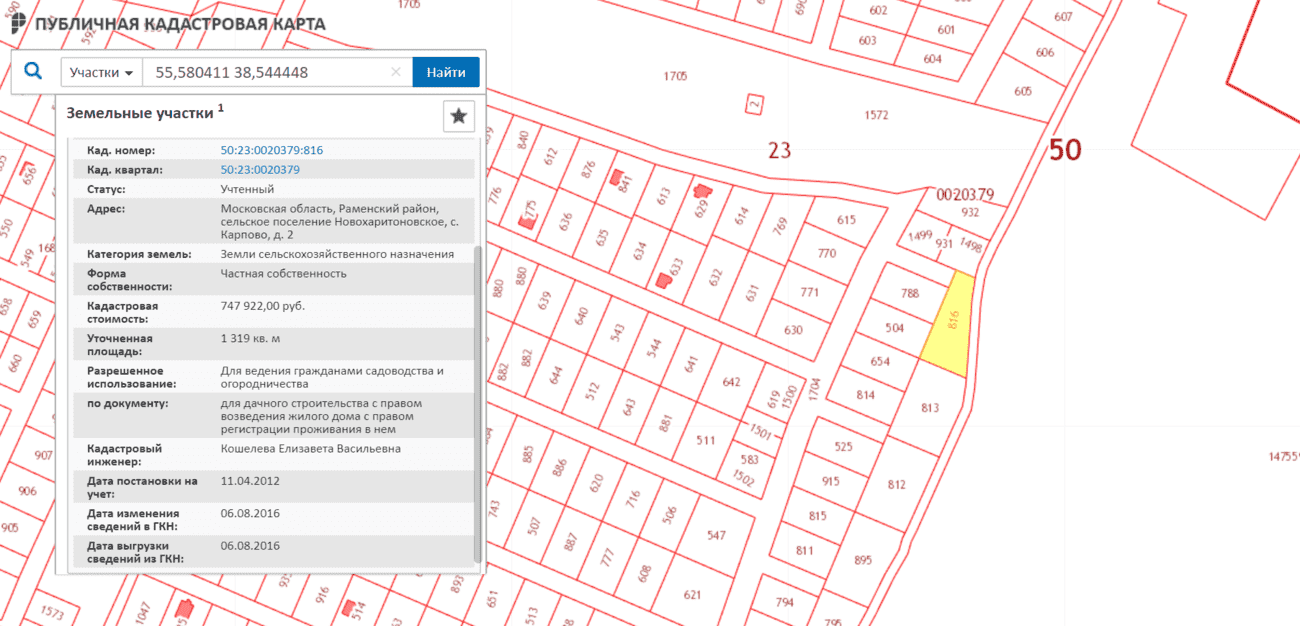Select parcel 813 on the map
Viewport: 1300px width, 626px height.
(x=930, y=407)
